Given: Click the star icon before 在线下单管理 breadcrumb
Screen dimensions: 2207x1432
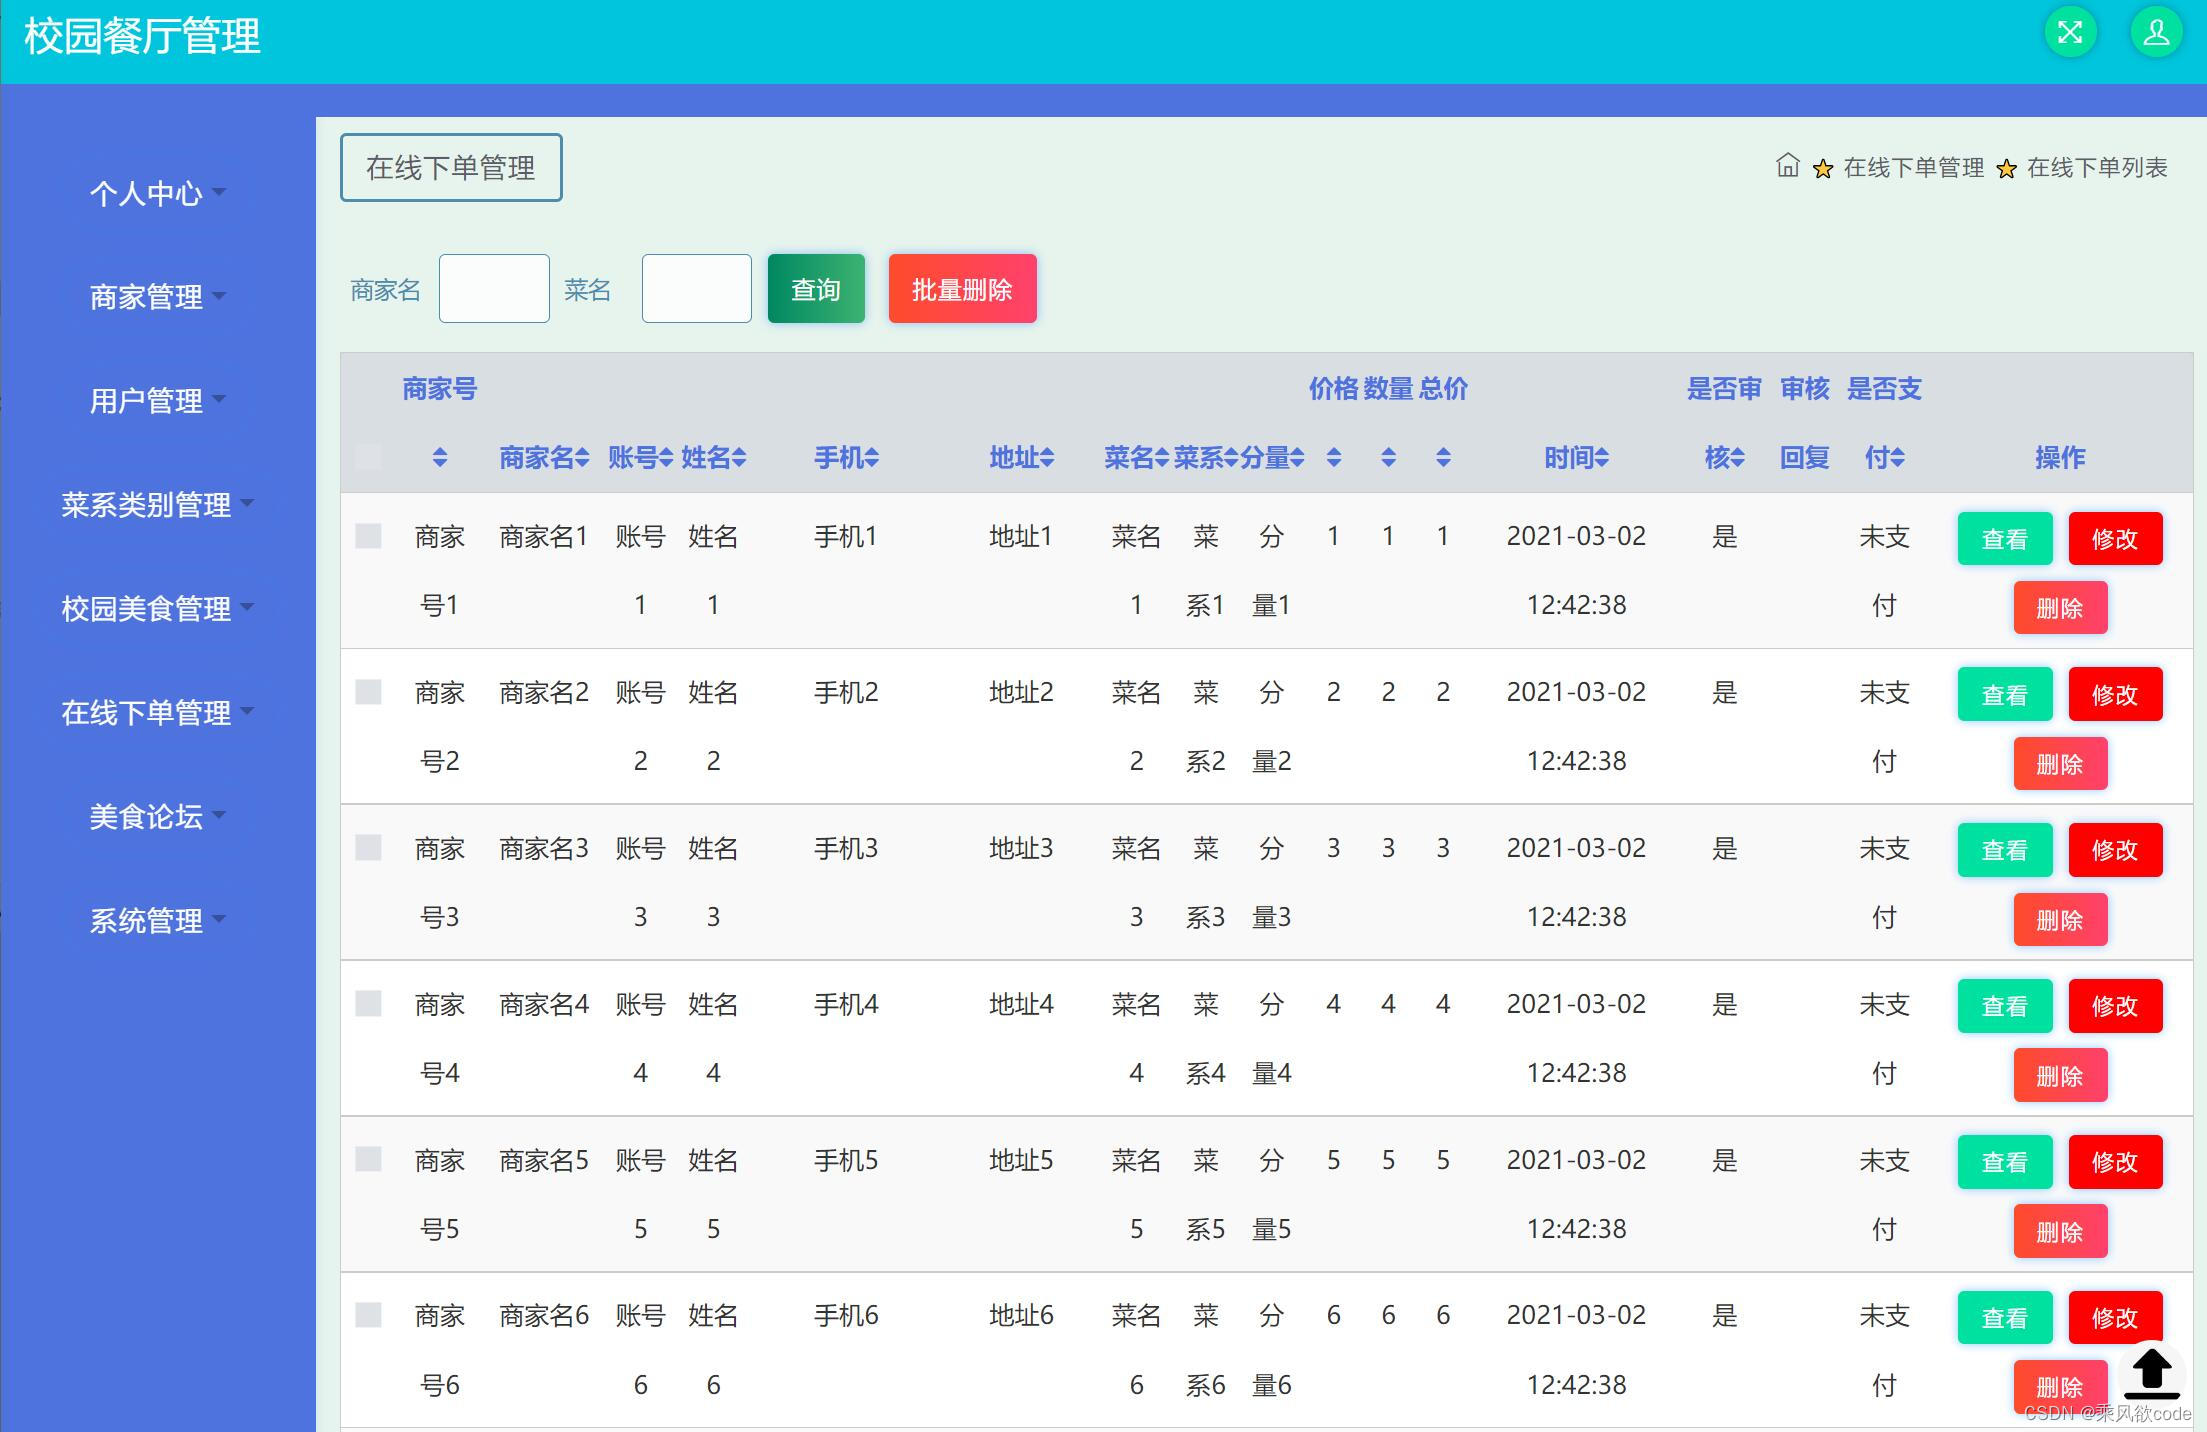Looking at the screenshot, I should [x=1824, y=169].
